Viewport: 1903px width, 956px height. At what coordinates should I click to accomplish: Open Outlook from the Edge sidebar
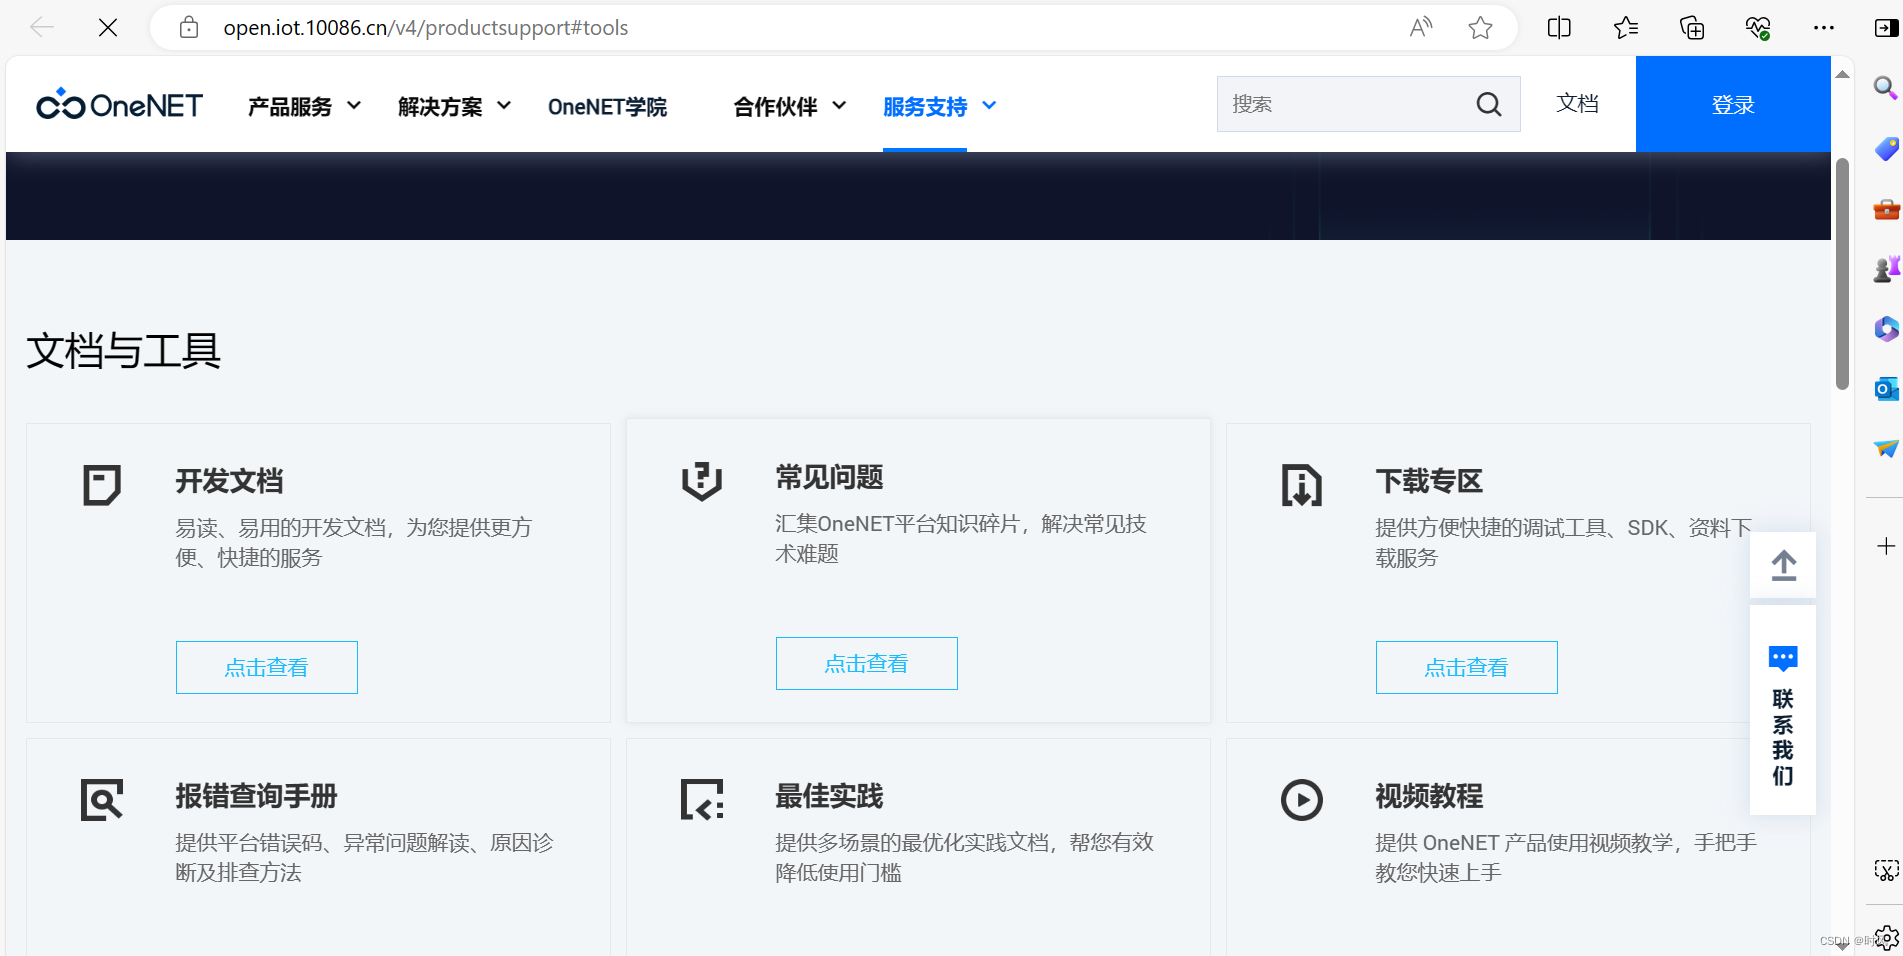1884,389
